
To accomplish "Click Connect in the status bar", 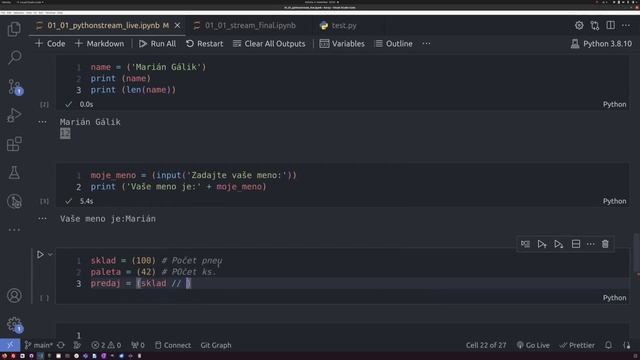I will click(173, 345).
